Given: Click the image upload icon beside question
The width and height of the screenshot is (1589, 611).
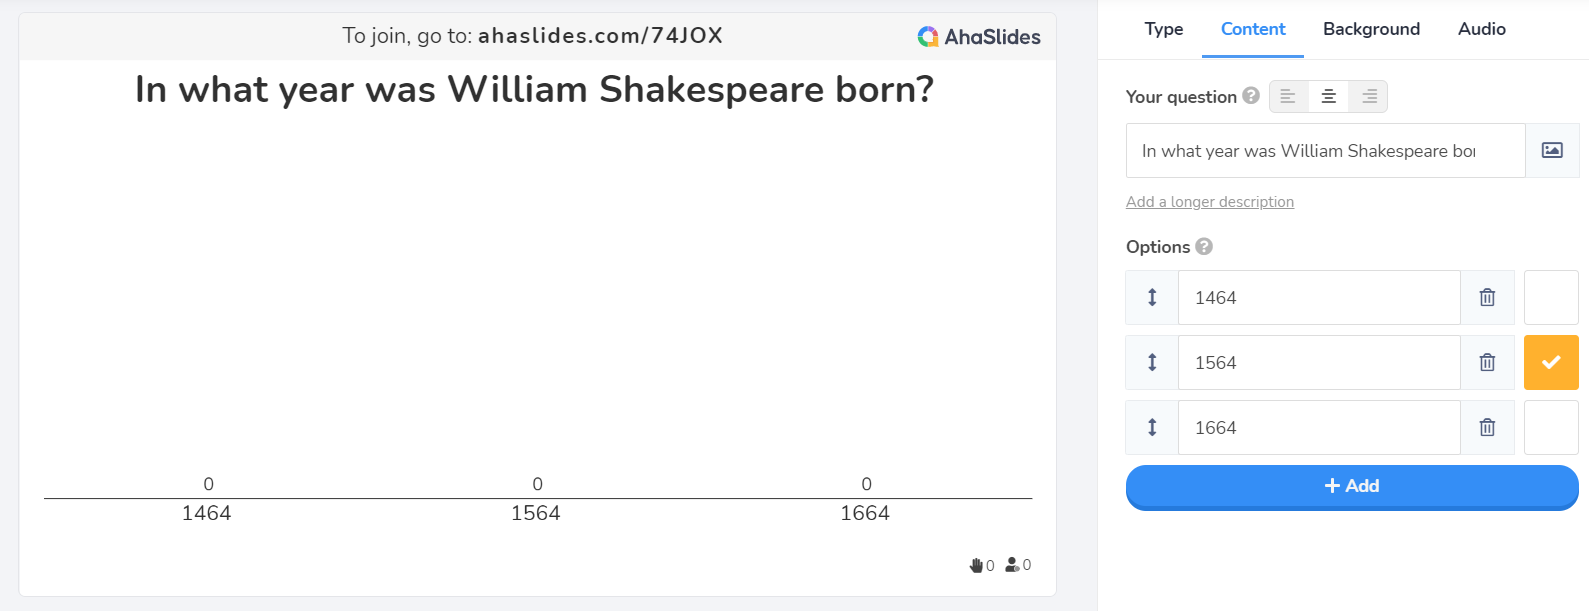Looking at the screenshot, I should (x=1552, y=150).
